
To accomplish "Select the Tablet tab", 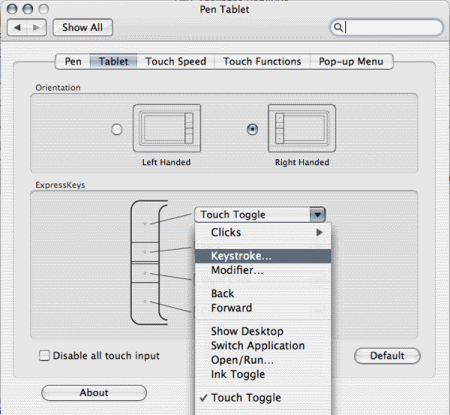I will [x=113, y=62].
